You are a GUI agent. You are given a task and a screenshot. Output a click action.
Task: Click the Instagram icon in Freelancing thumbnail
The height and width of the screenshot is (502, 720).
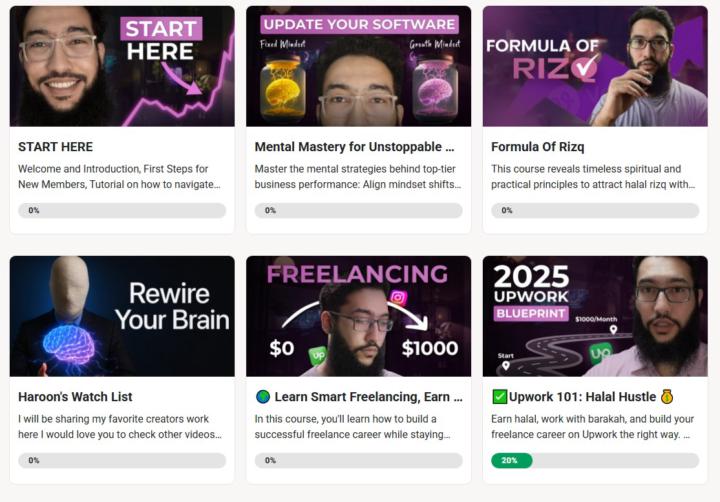click(x=398, y=298)
